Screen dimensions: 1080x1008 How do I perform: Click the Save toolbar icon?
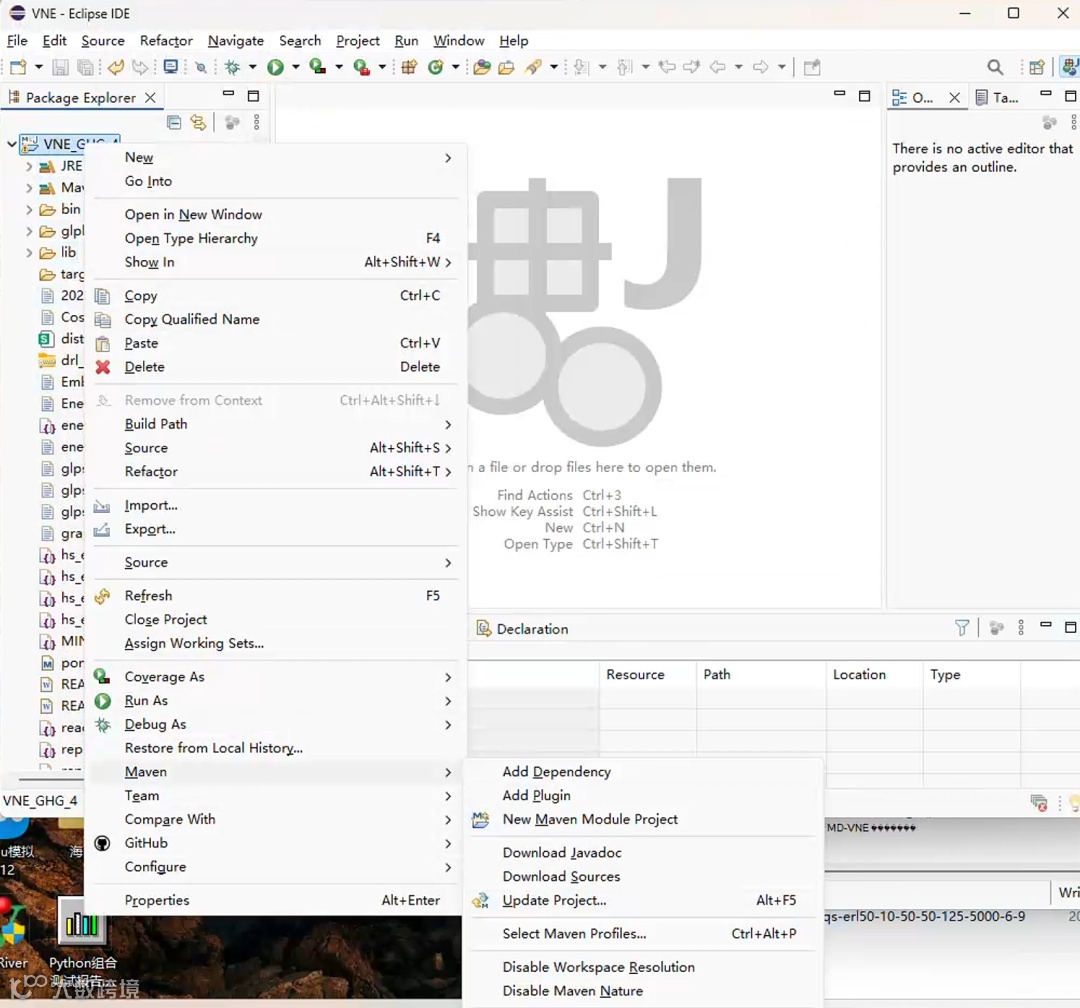tap(61, 67)
